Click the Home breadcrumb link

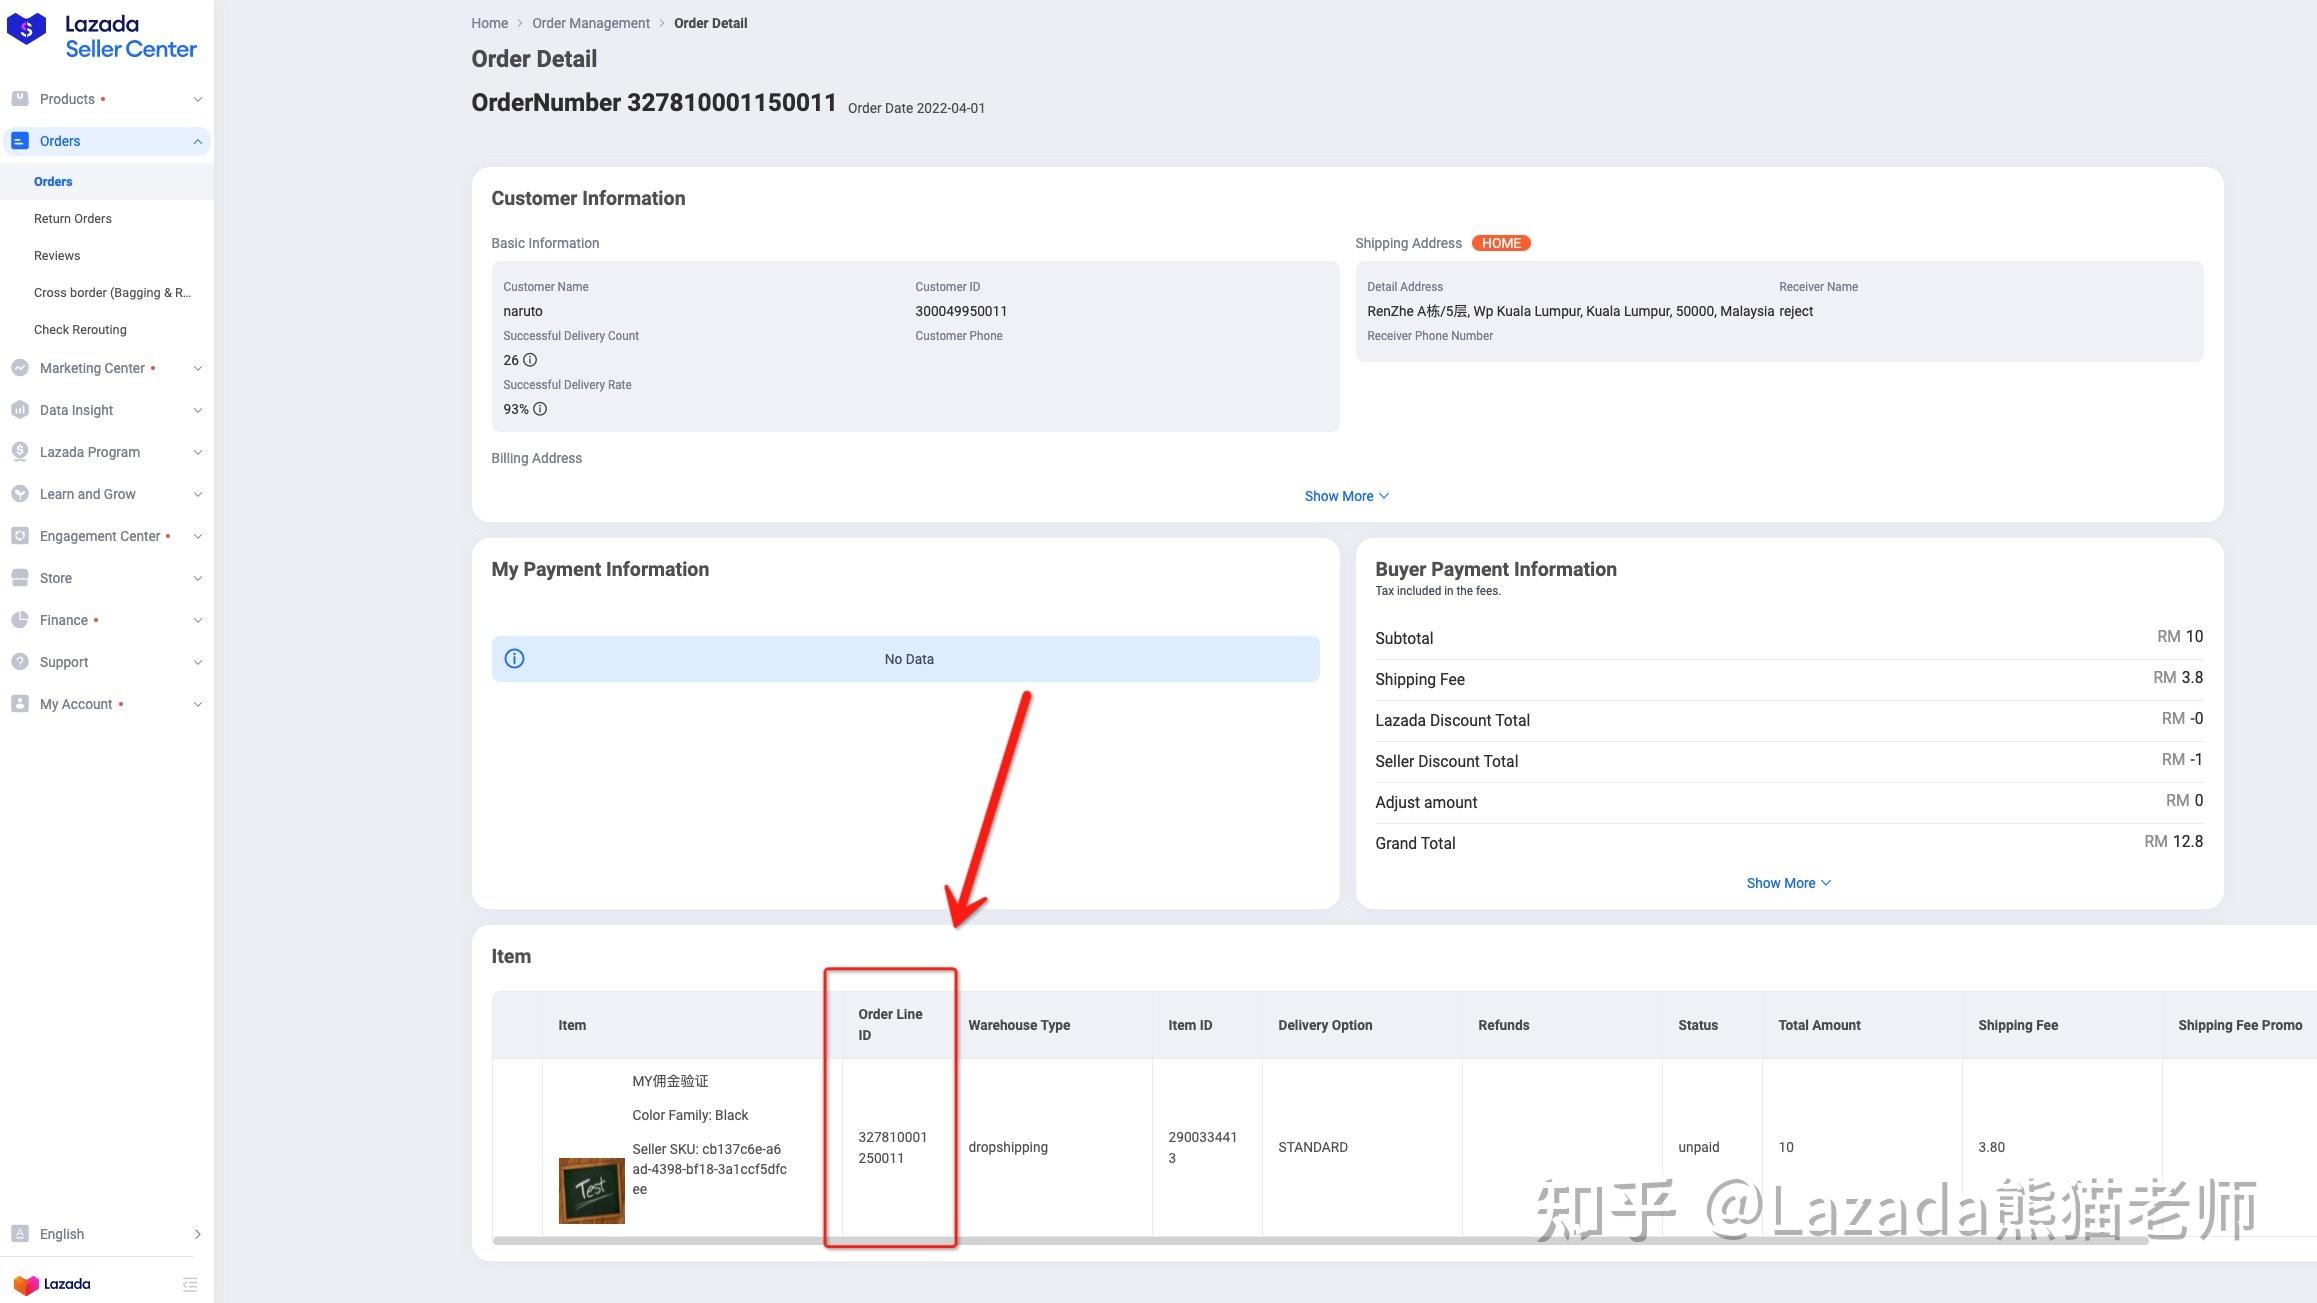[489, 23]
